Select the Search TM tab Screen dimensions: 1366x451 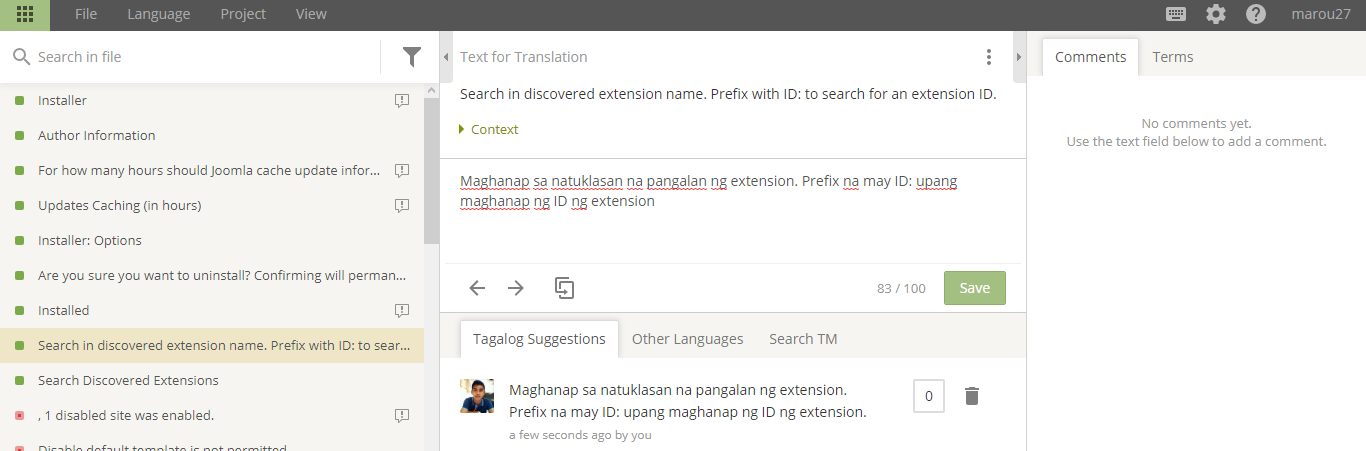pyautogui.click(x=803, y=339)
